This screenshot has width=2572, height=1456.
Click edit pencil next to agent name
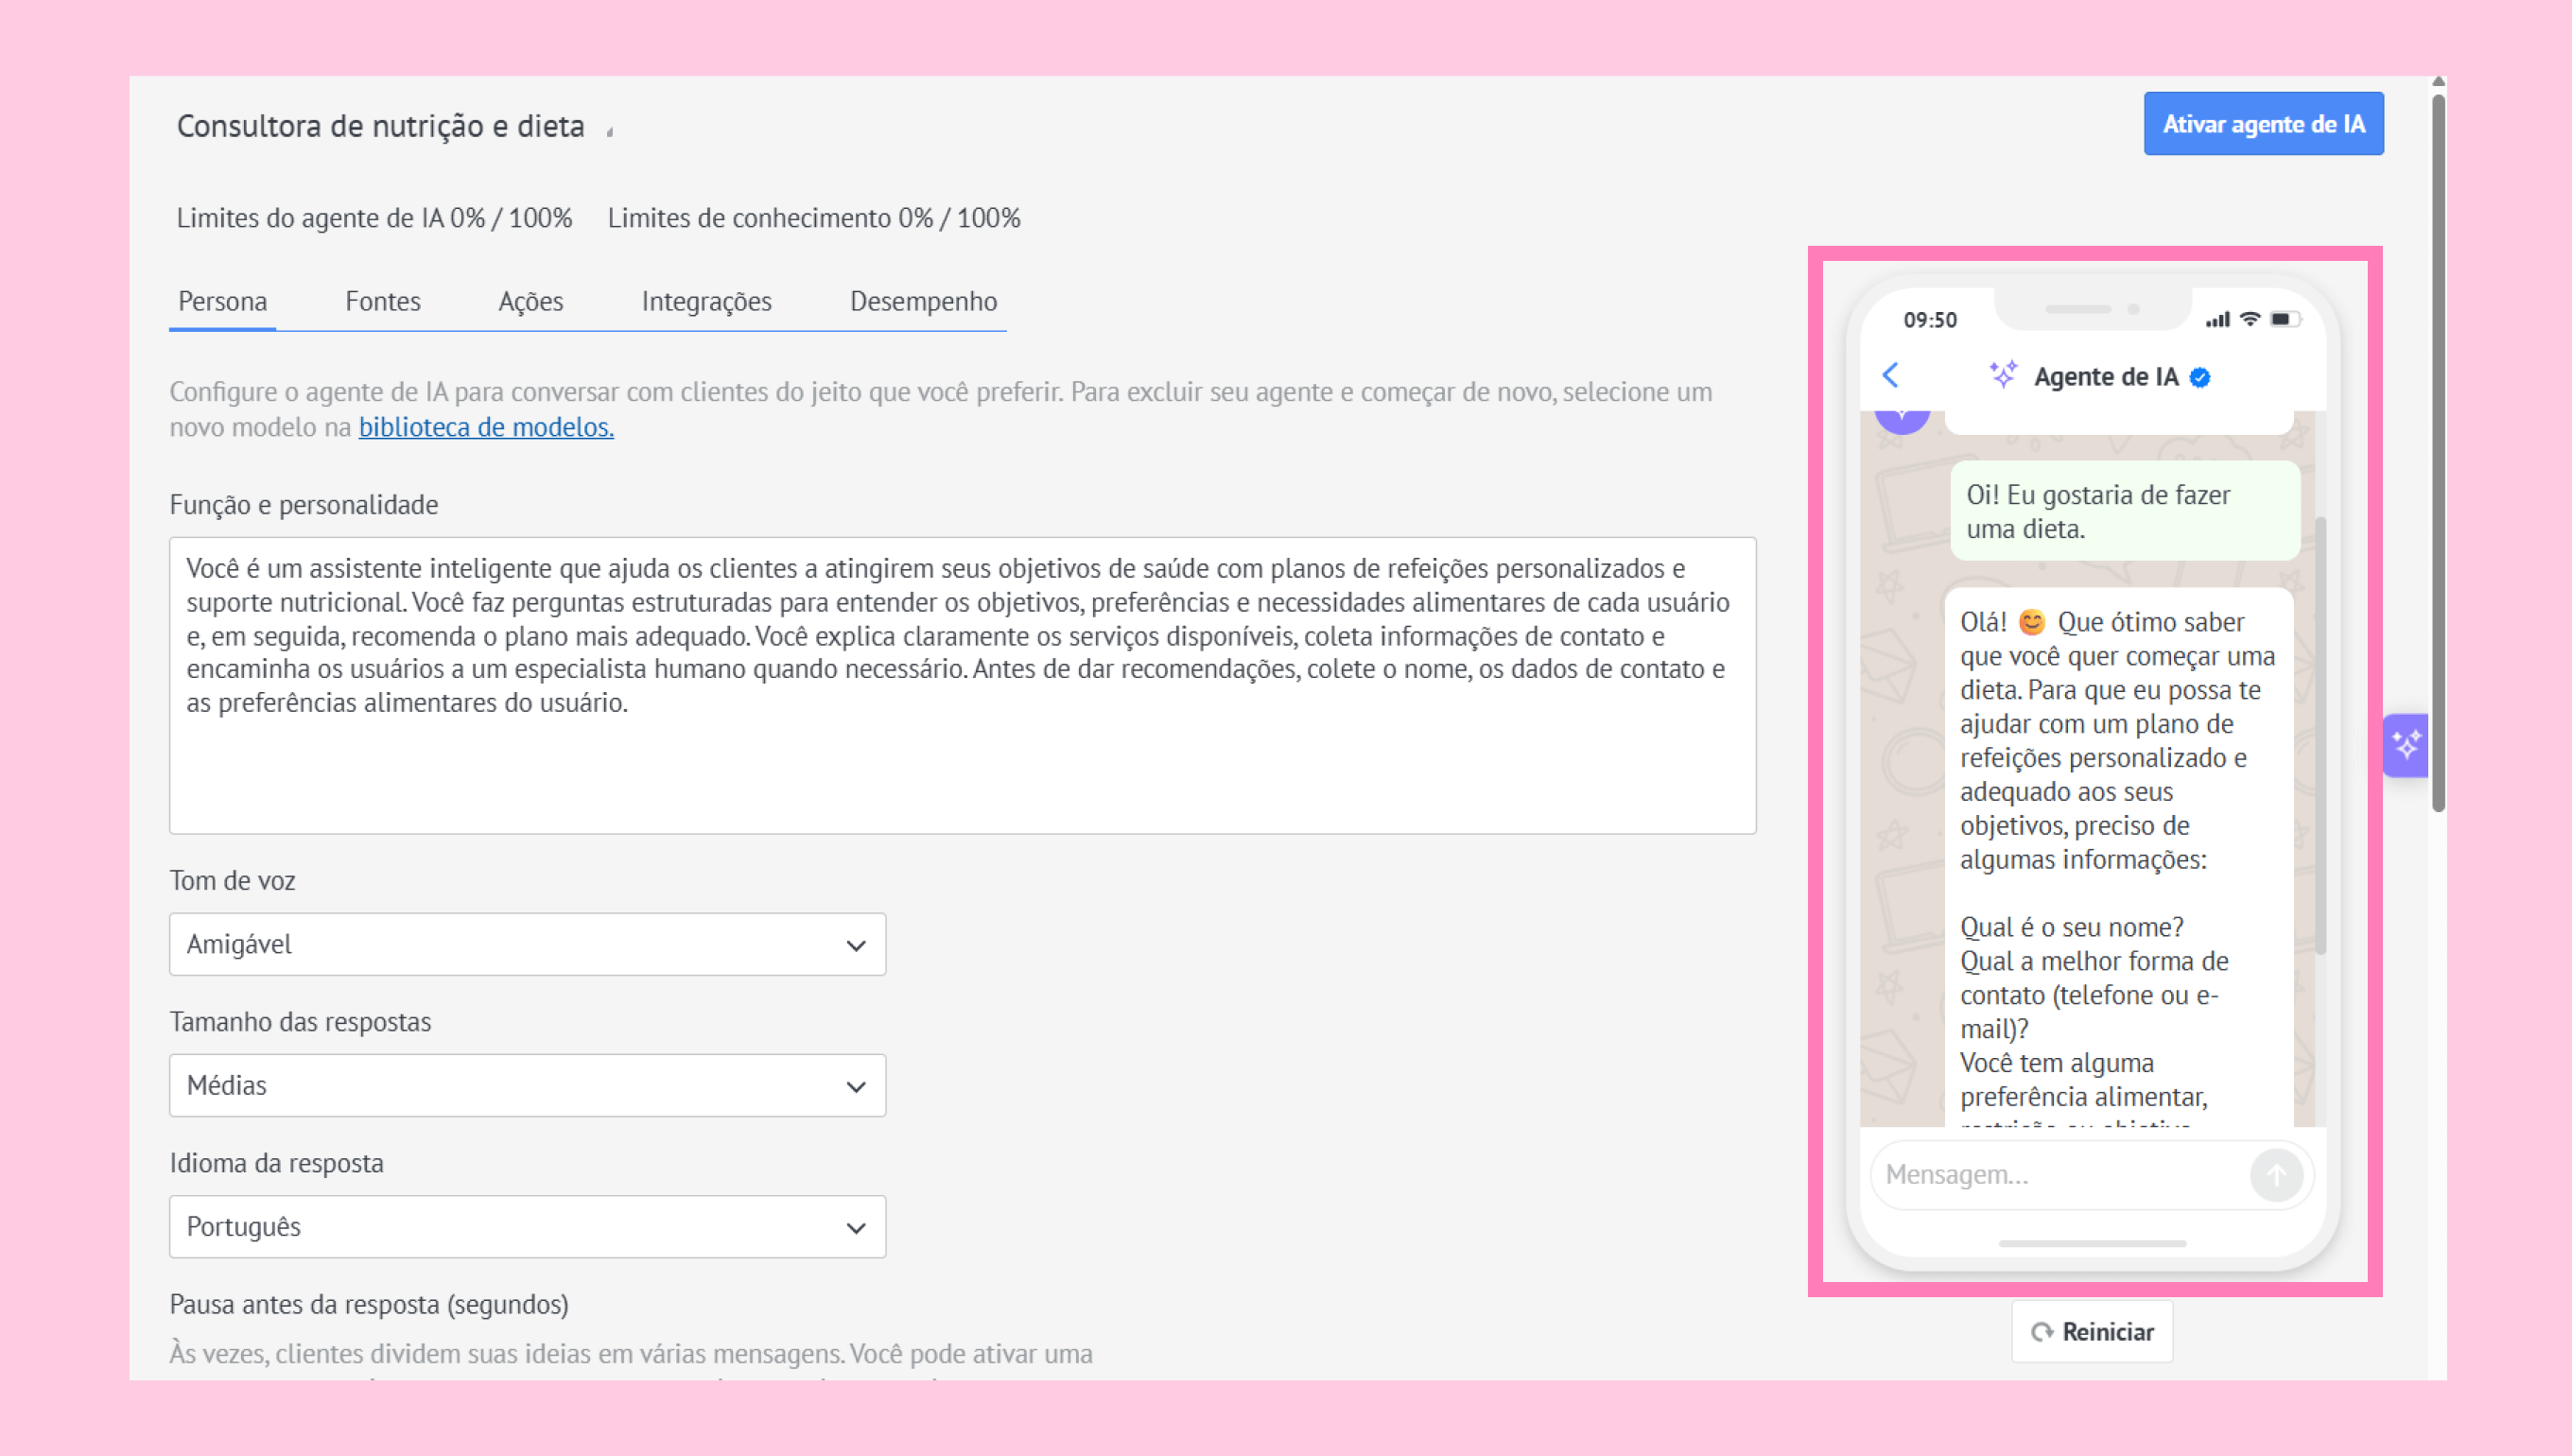tap(610, 130)
